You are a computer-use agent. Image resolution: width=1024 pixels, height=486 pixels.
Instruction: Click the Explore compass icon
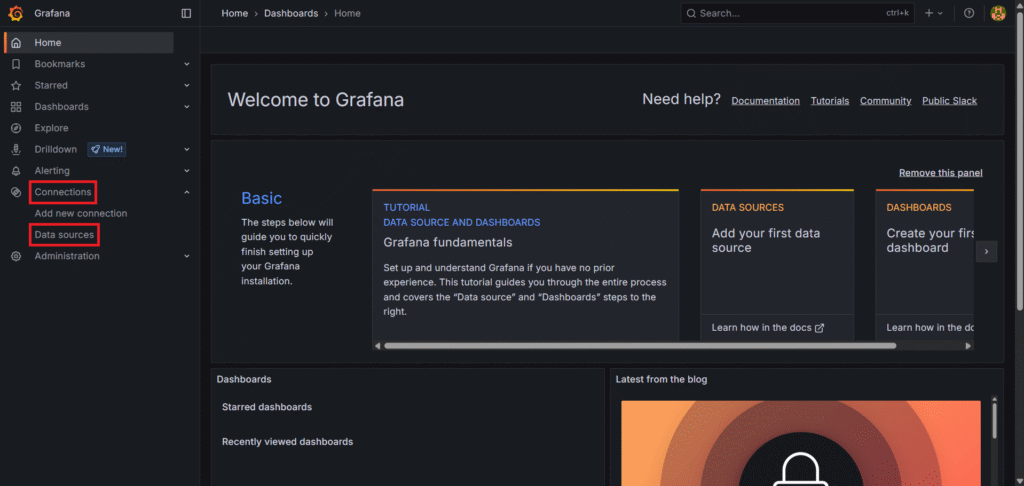pyautogui.click(x=16, y=128)
